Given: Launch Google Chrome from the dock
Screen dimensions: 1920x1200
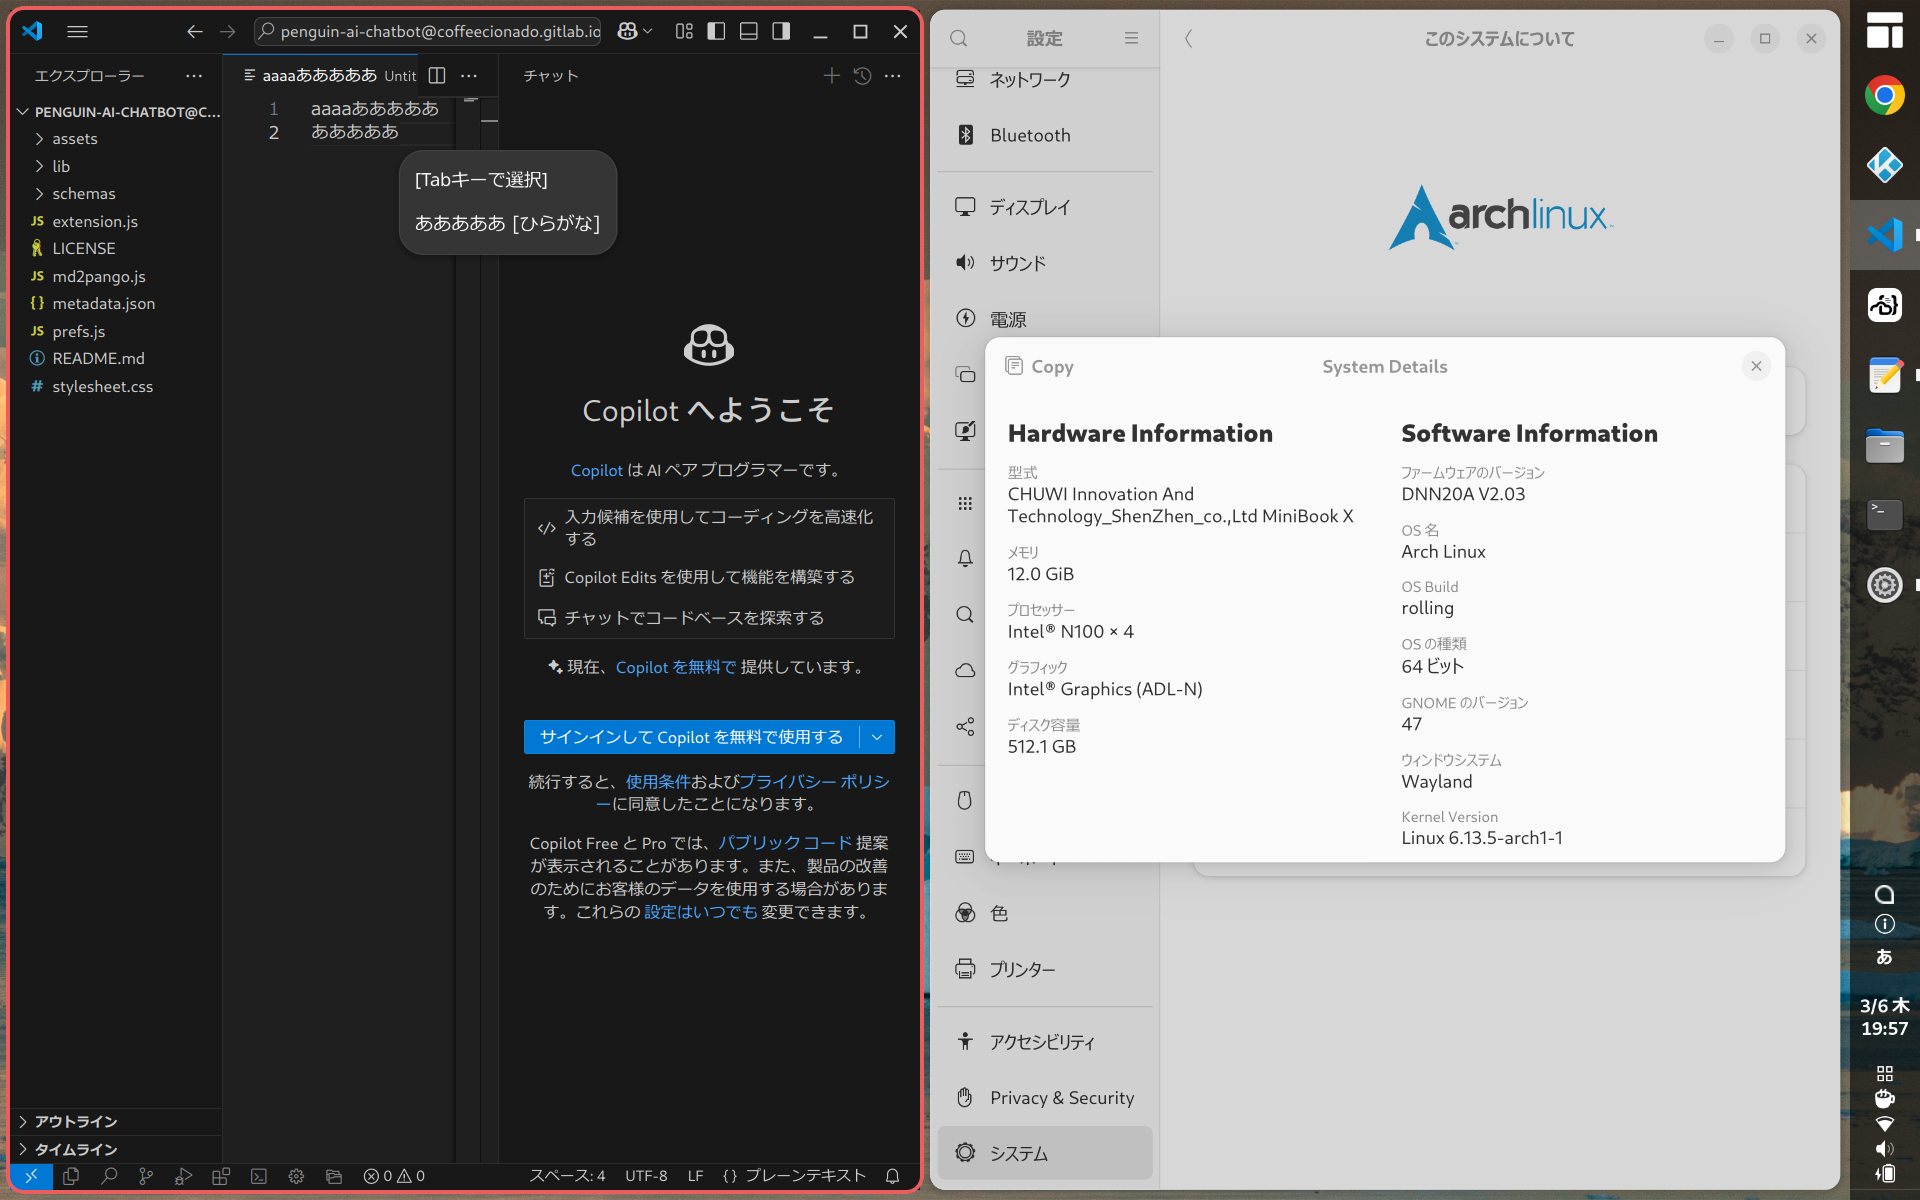Looking at the screenshot, I should click(1884, 96).
